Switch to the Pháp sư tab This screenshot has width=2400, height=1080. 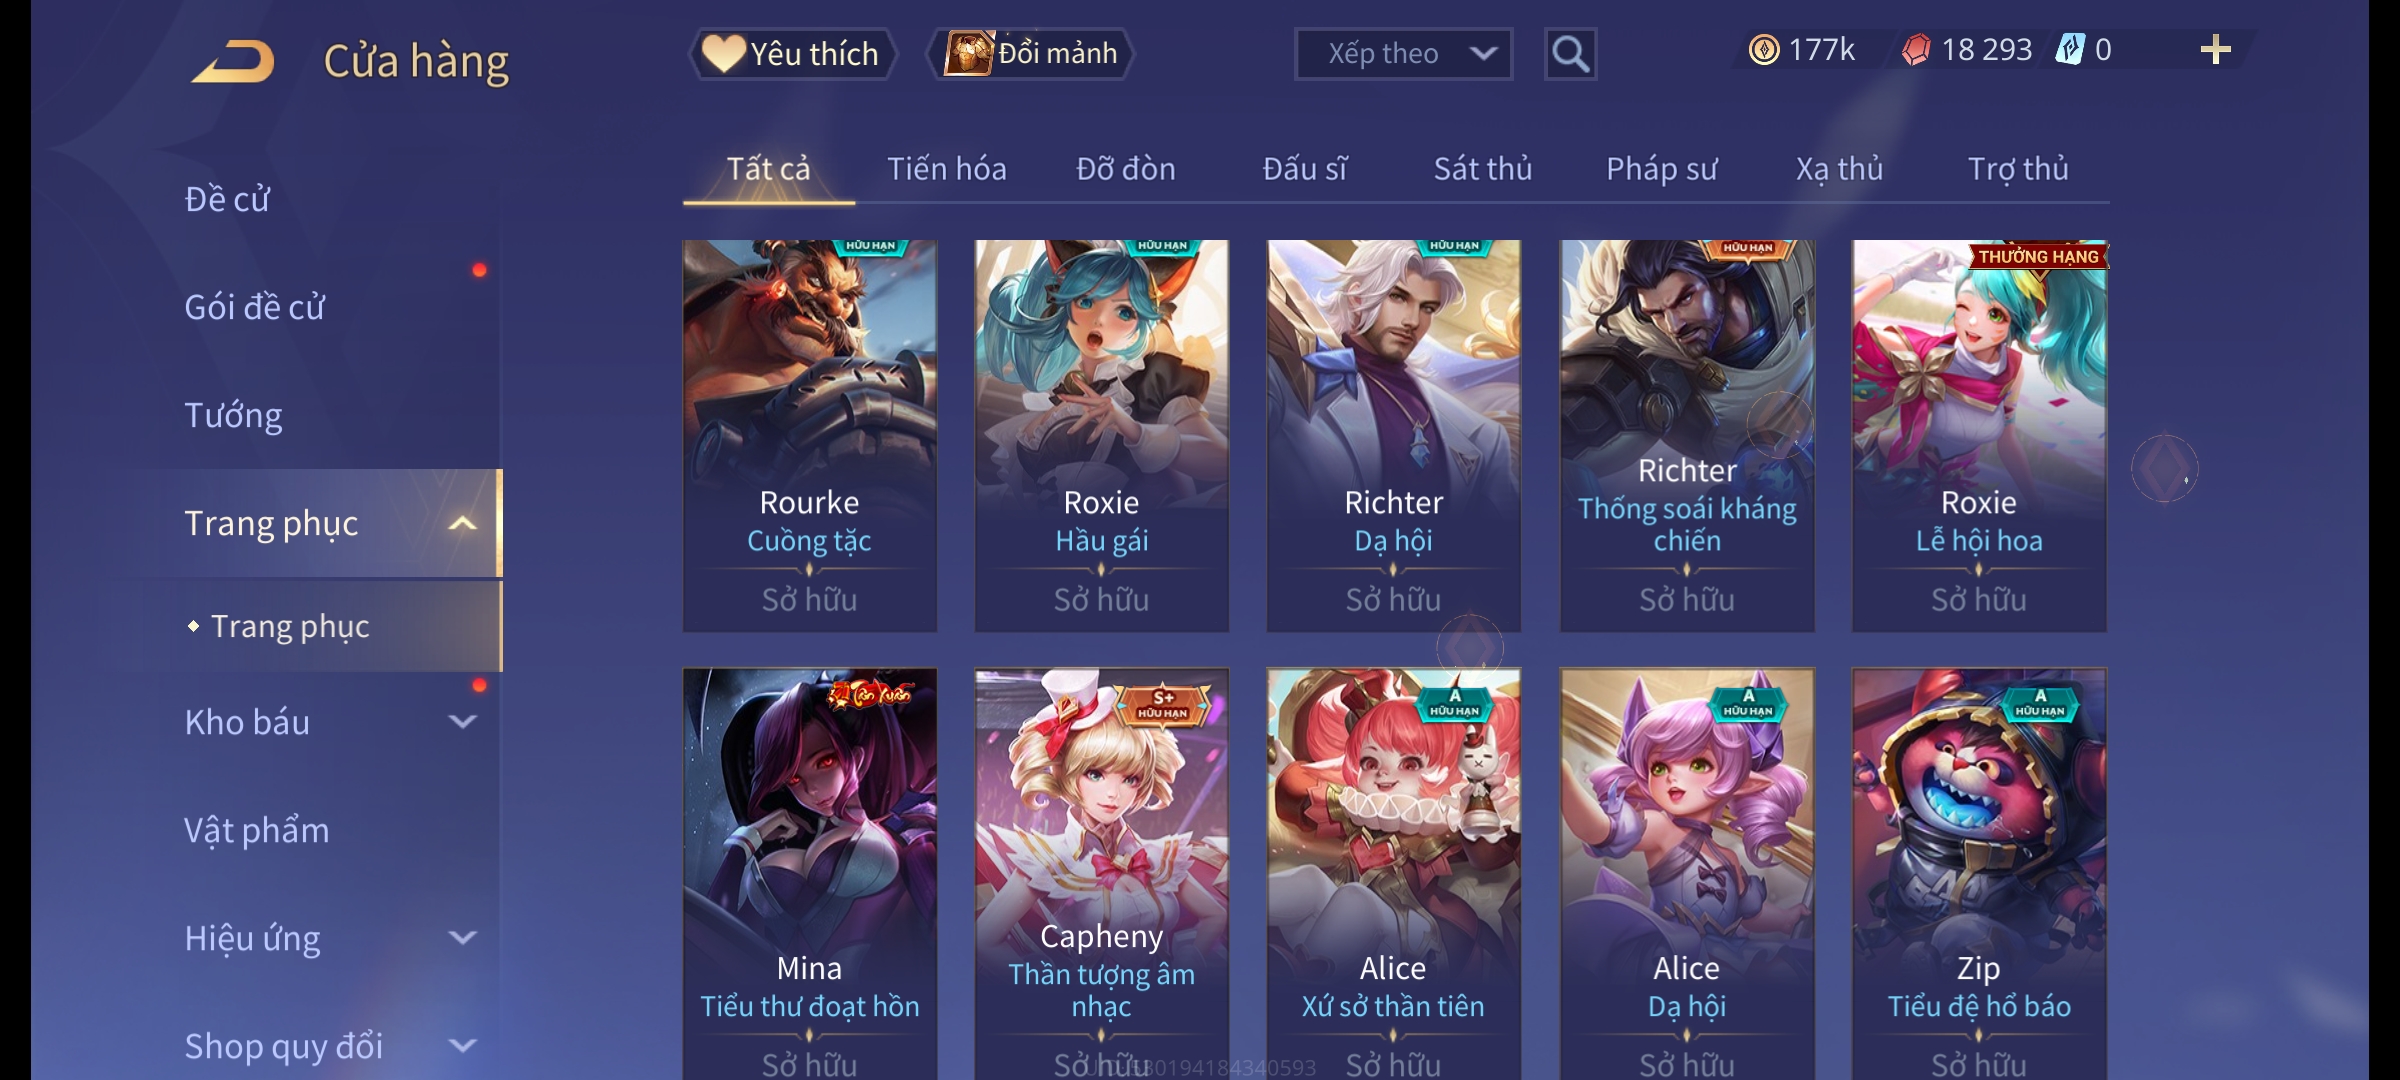1661,169
